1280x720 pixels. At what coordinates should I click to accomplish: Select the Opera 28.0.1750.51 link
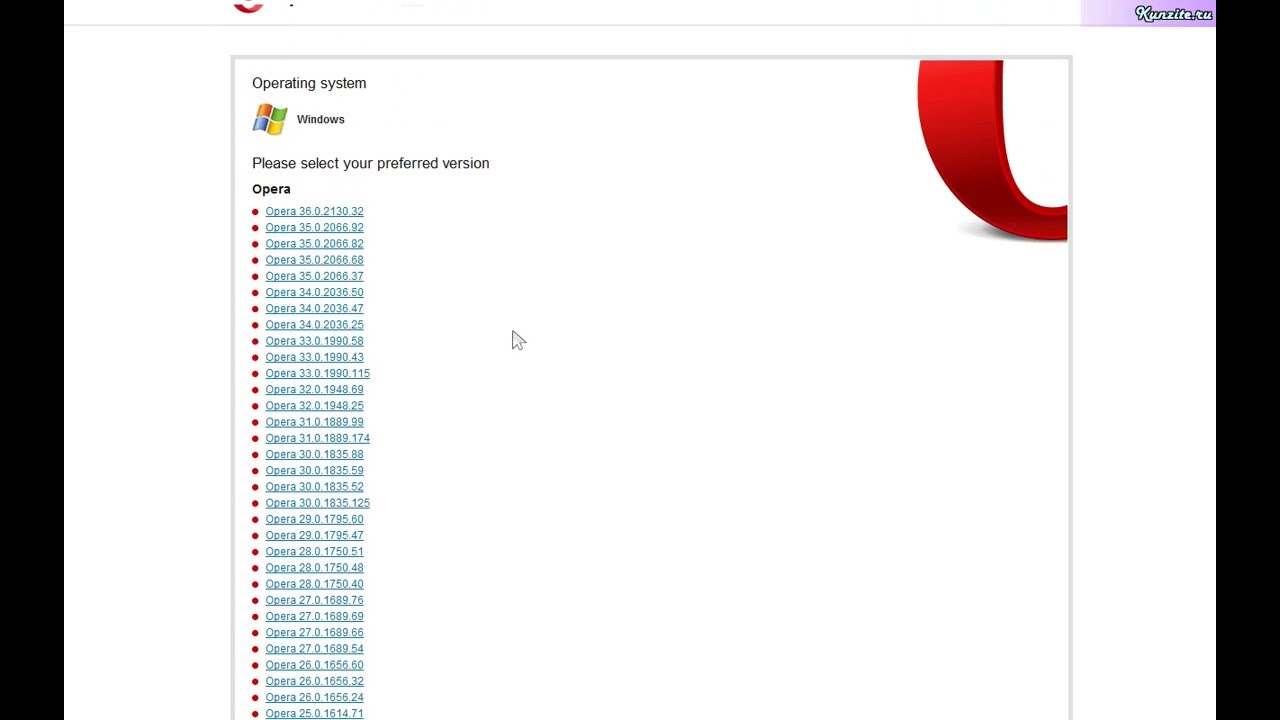(314, 551)
